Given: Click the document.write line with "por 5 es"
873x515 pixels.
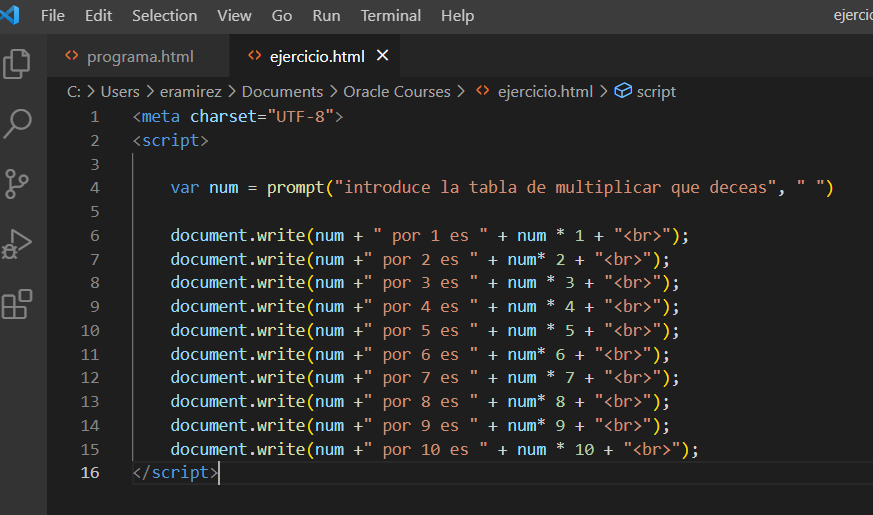Looking at the screenshot, I should point(425,331).
